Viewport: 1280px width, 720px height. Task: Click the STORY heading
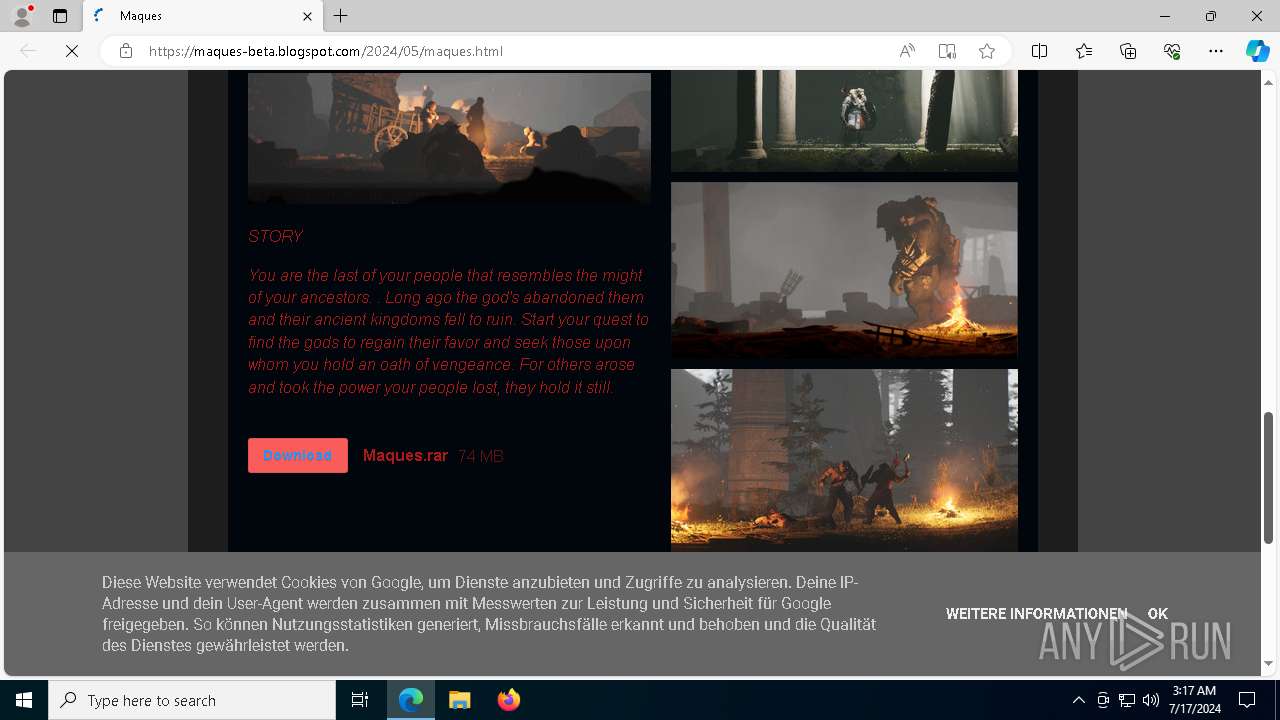(275, 237)
